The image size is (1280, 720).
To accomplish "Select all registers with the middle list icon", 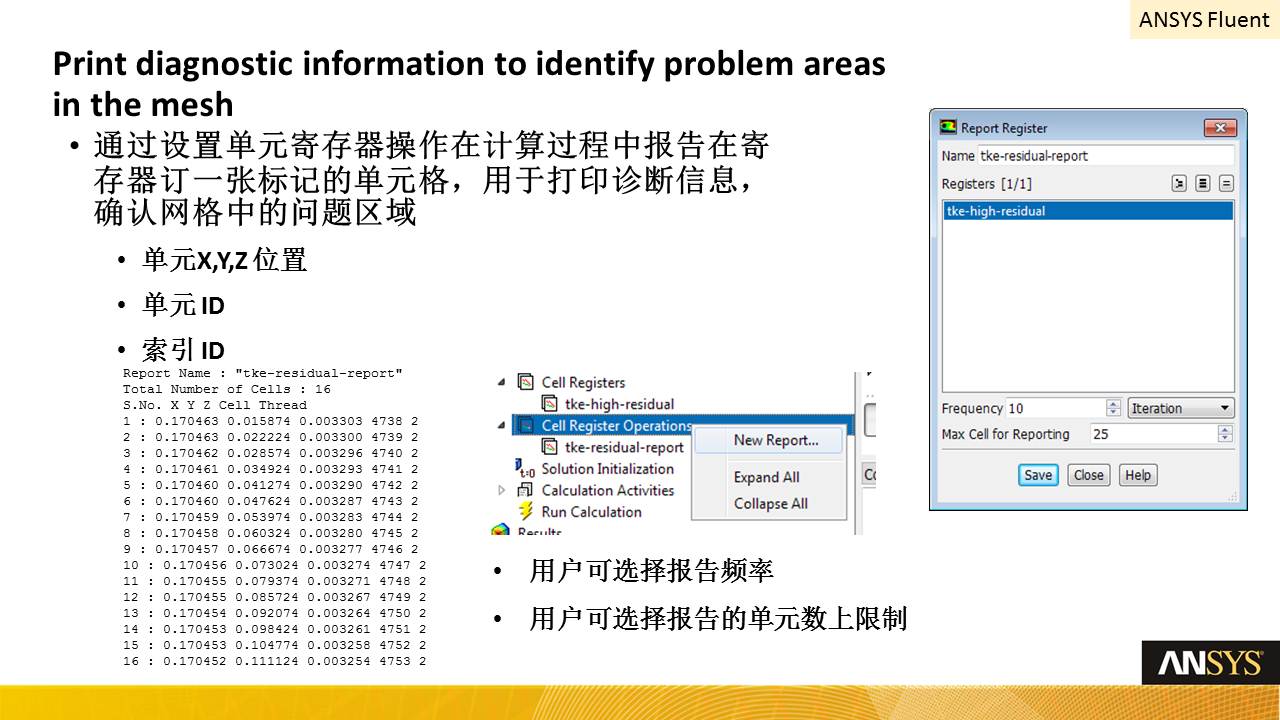I will coord(1203,184).
